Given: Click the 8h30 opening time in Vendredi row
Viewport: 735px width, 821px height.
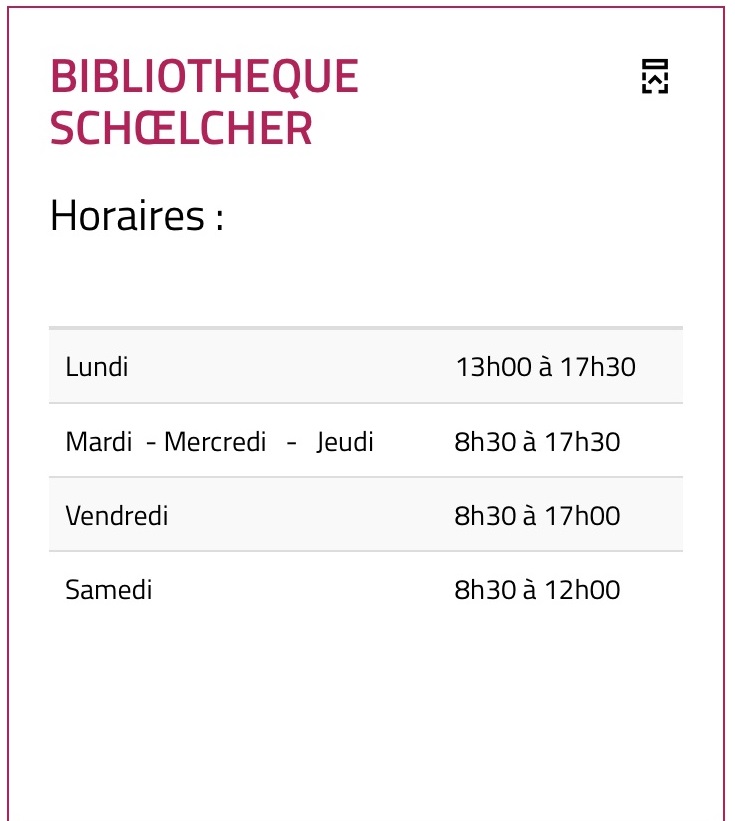Looking at the screenshot, I should click(x=485, y=516).
